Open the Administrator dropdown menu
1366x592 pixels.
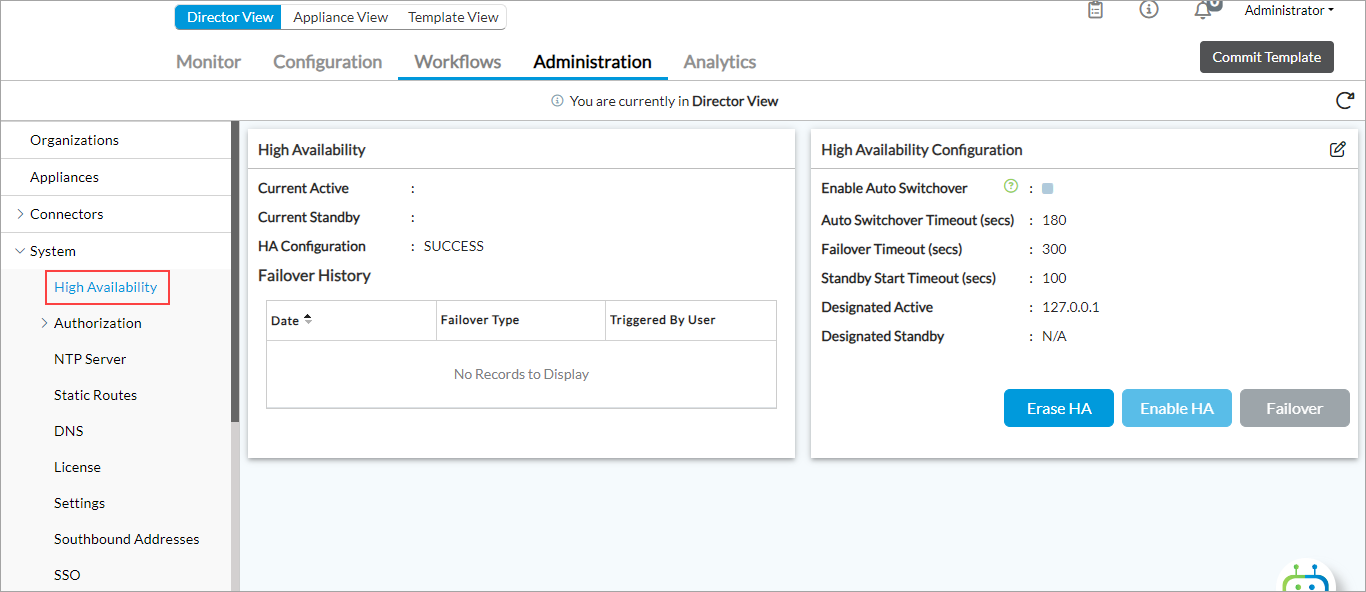(1288, 10)
